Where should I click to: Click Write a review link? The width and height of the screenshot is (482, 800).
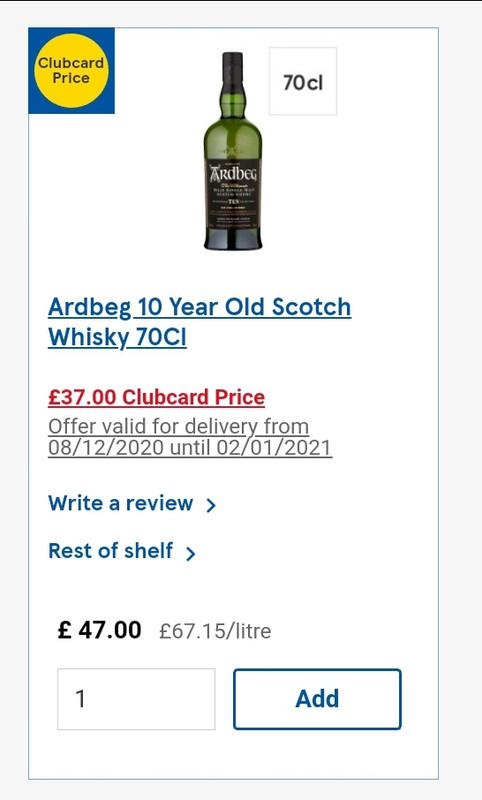(121, 504)
